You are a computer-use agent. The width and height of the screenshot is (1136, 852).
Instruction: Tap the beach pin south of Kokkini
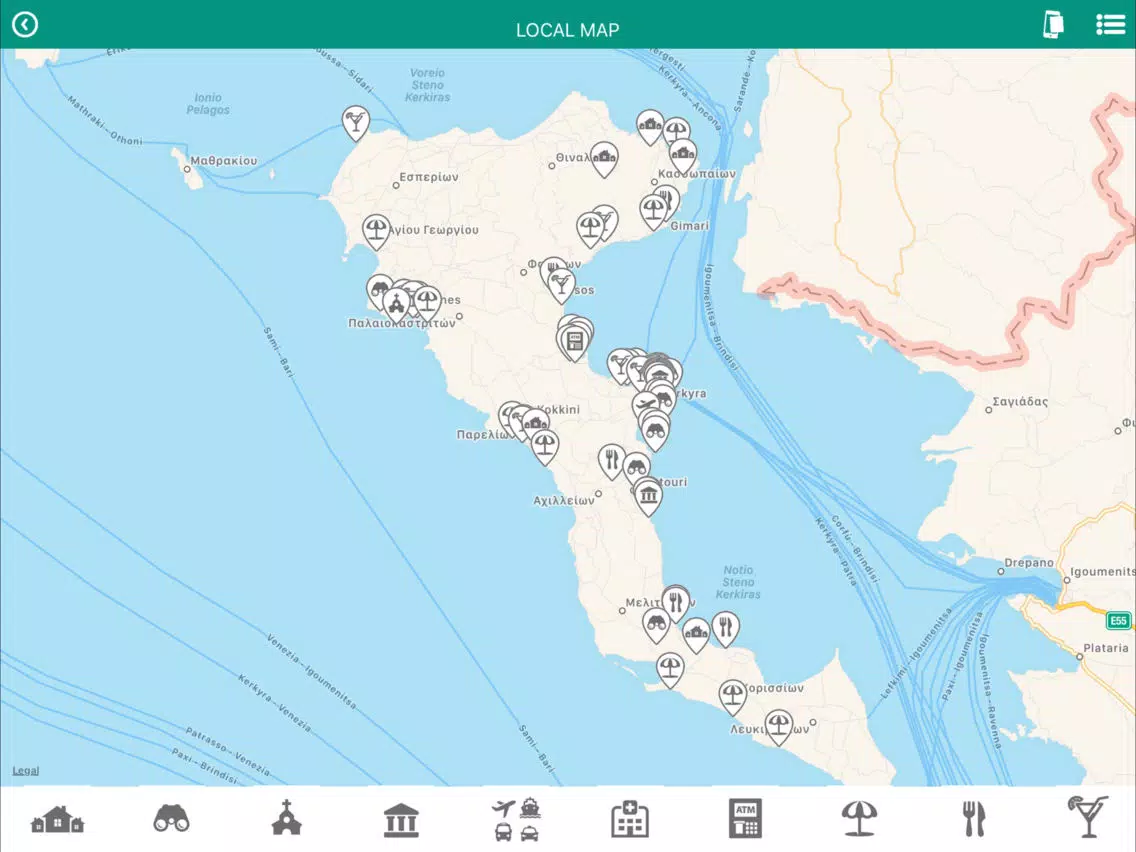[x=545, y=446]
